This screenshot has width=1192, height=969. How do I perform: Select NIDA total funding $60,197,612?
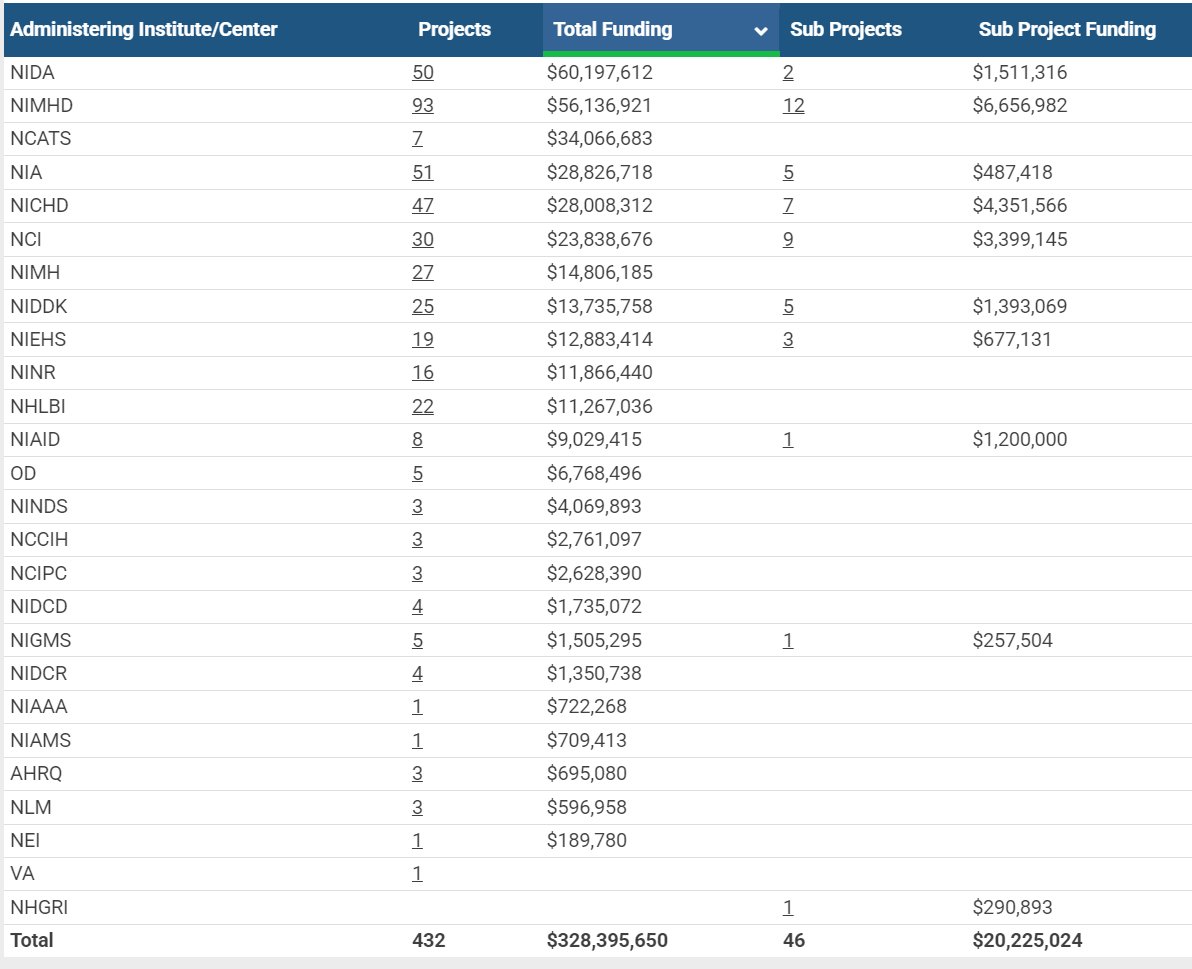click(600, 72)
